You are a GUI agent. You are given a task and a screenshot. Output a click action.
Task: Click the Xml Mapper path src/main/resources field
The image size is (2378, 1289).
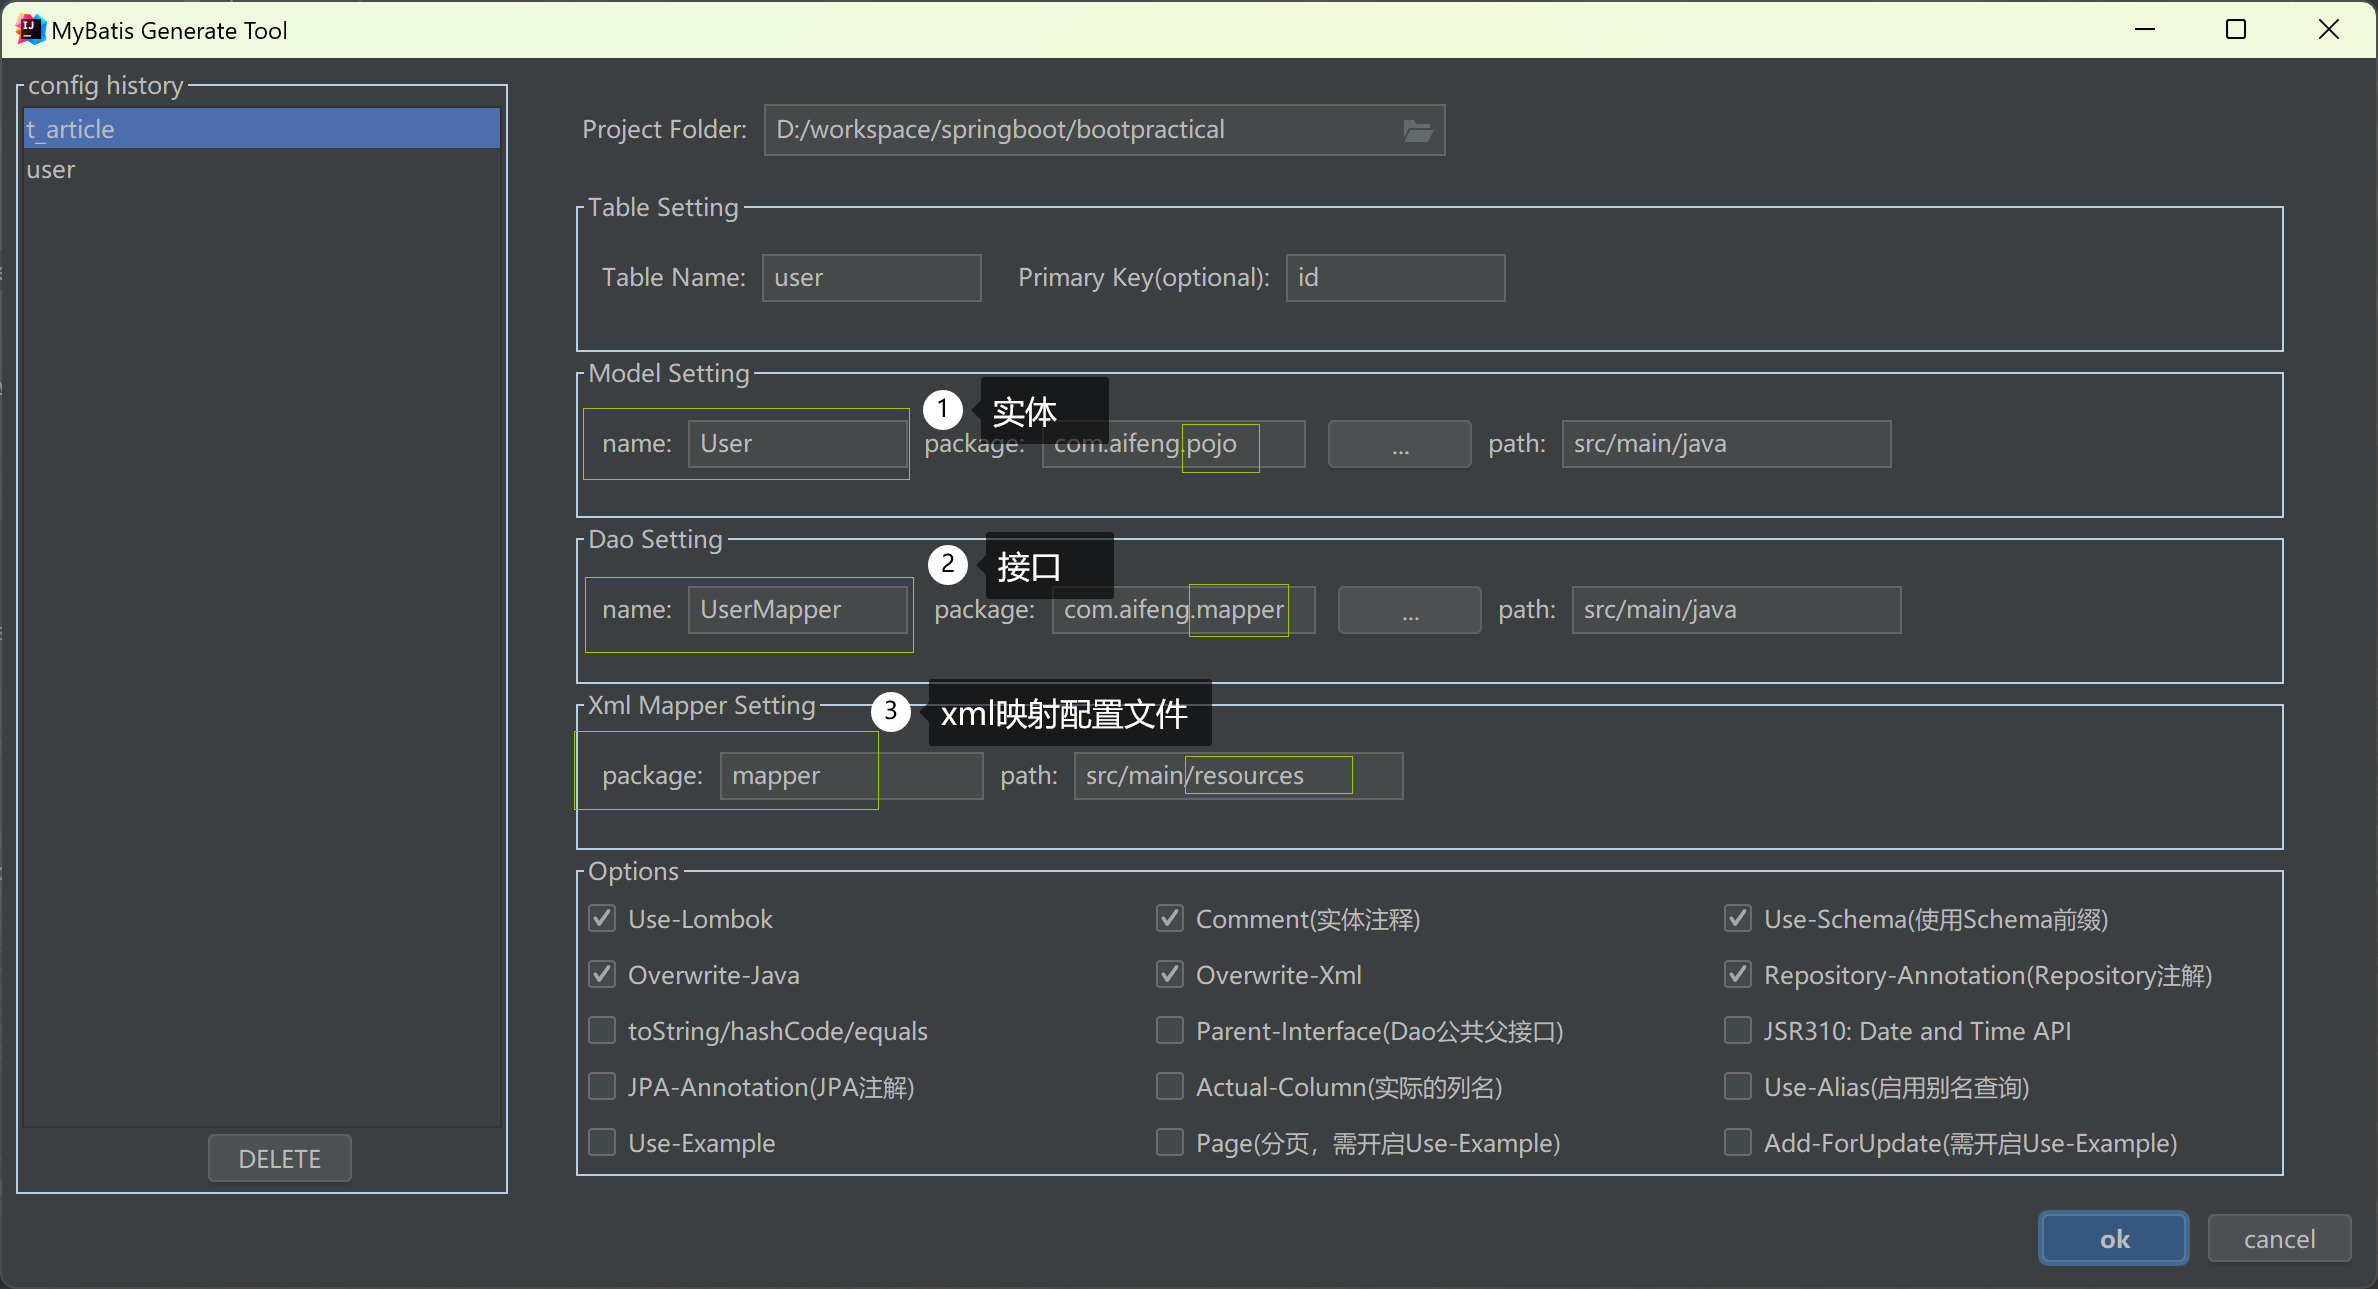(1239, 776)
